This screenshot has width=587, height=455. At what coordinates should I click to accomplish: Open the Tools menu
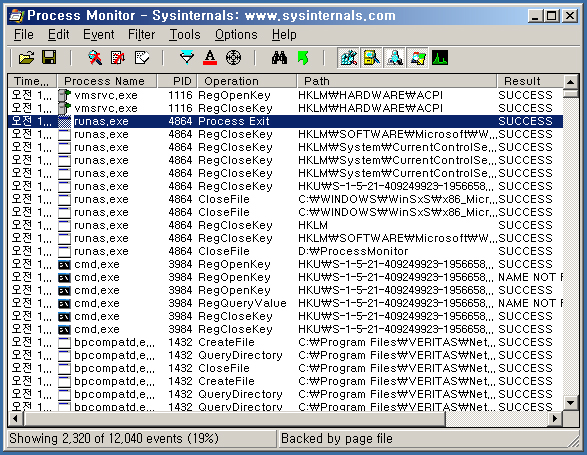pos(185,34)
